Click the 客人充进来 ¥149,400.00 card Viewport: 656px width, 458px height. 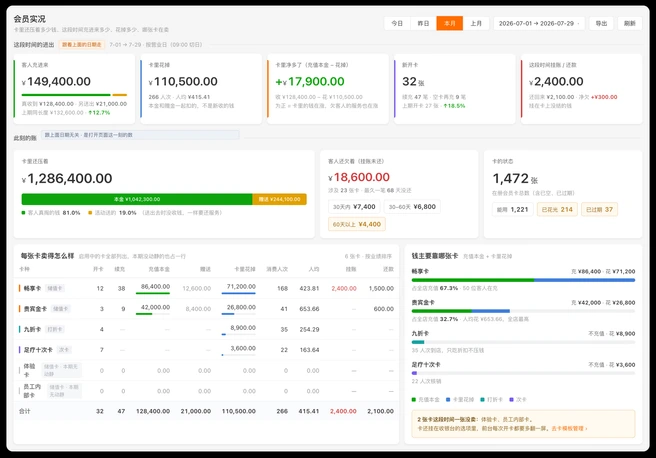(74, 89)
